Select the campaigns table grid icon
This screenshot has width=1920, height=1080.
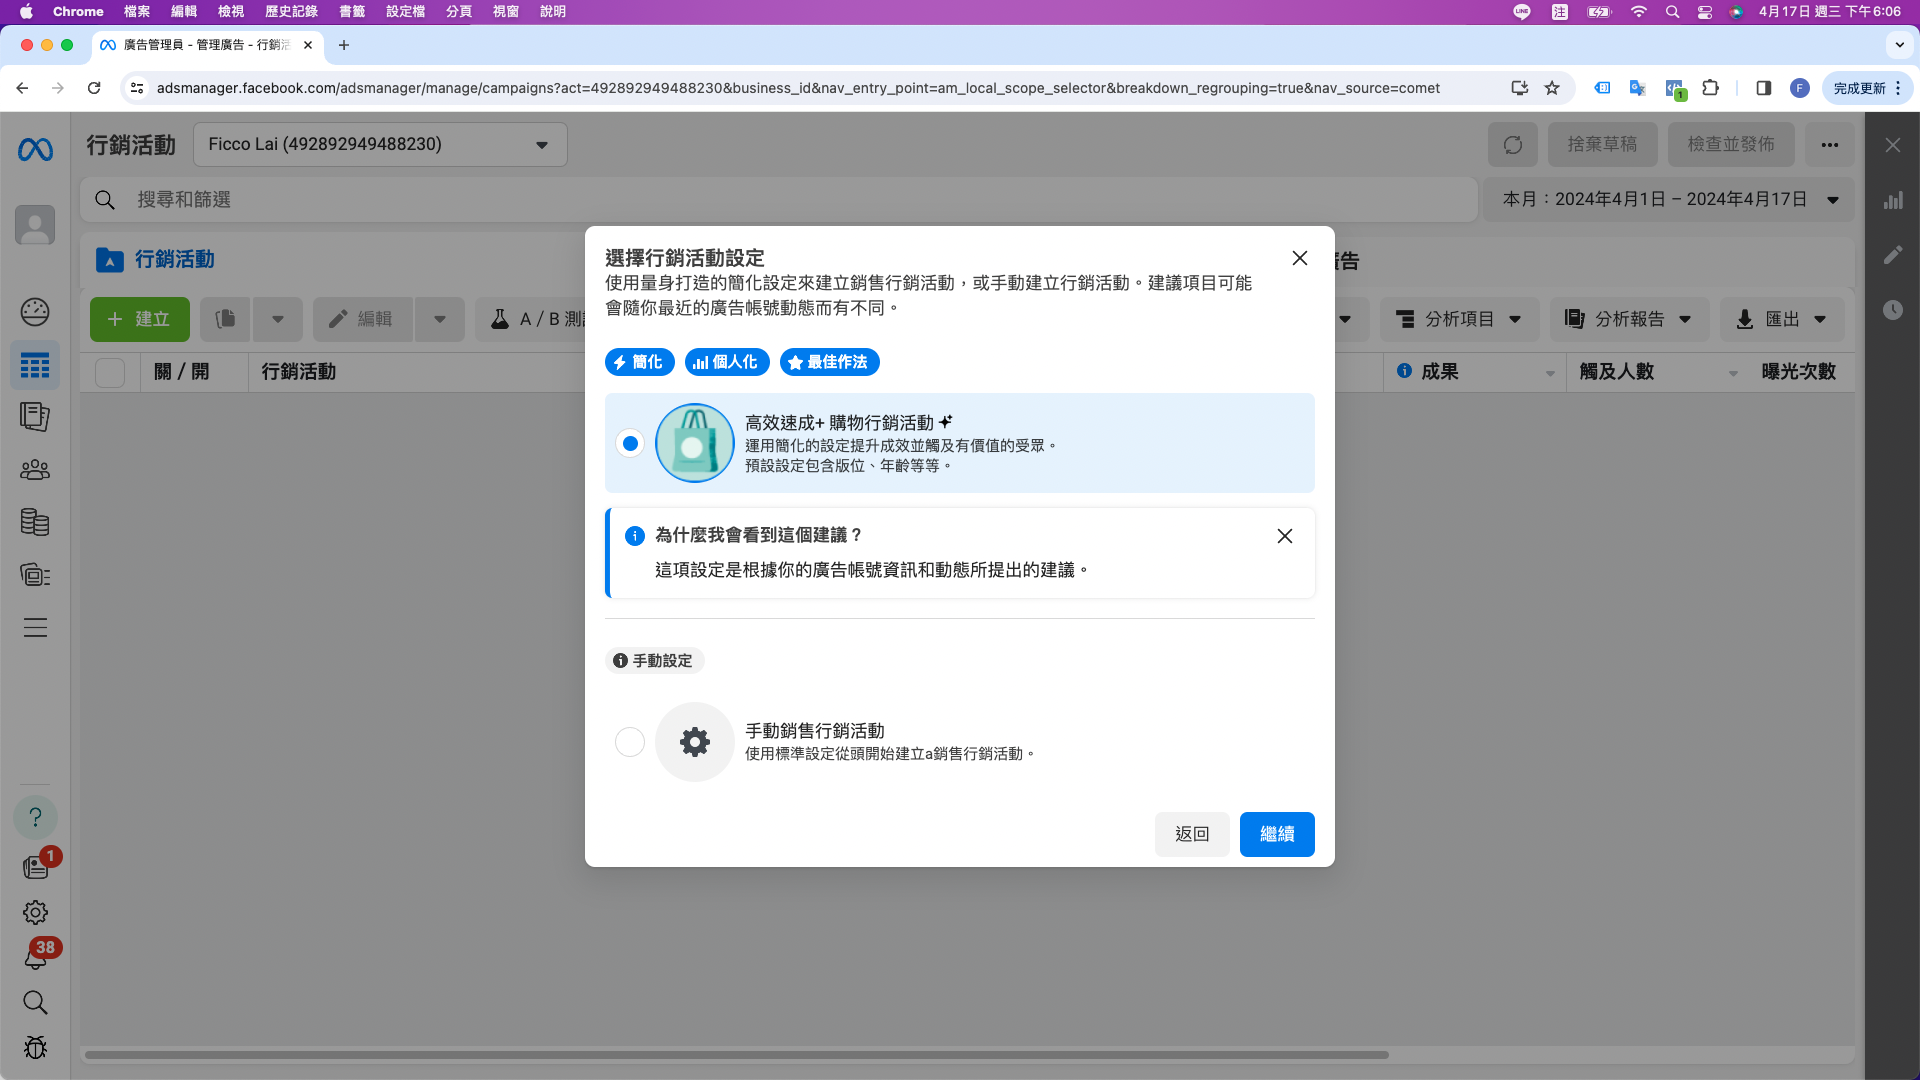coord(35,366)
